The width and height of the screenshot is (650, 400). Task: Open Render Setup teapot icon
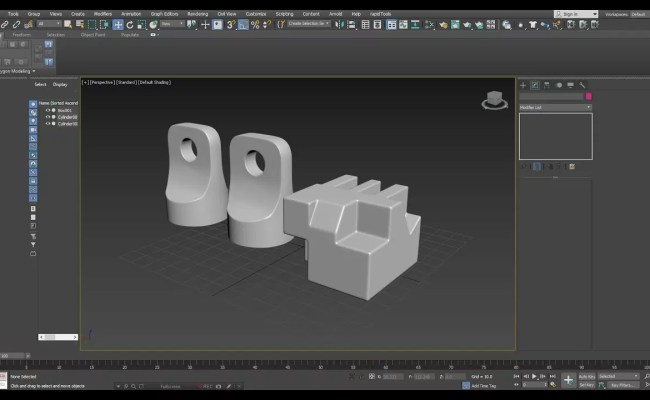point(443,25)
